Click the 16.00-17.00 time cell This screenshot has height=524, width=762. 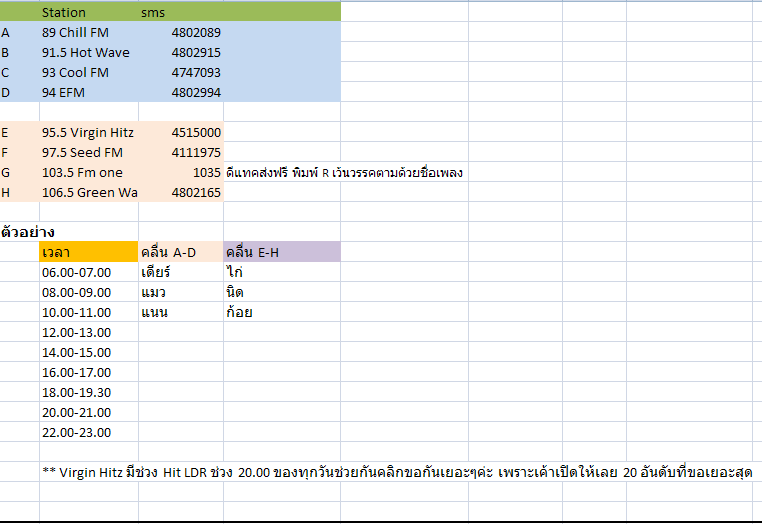tap(89, 372)
